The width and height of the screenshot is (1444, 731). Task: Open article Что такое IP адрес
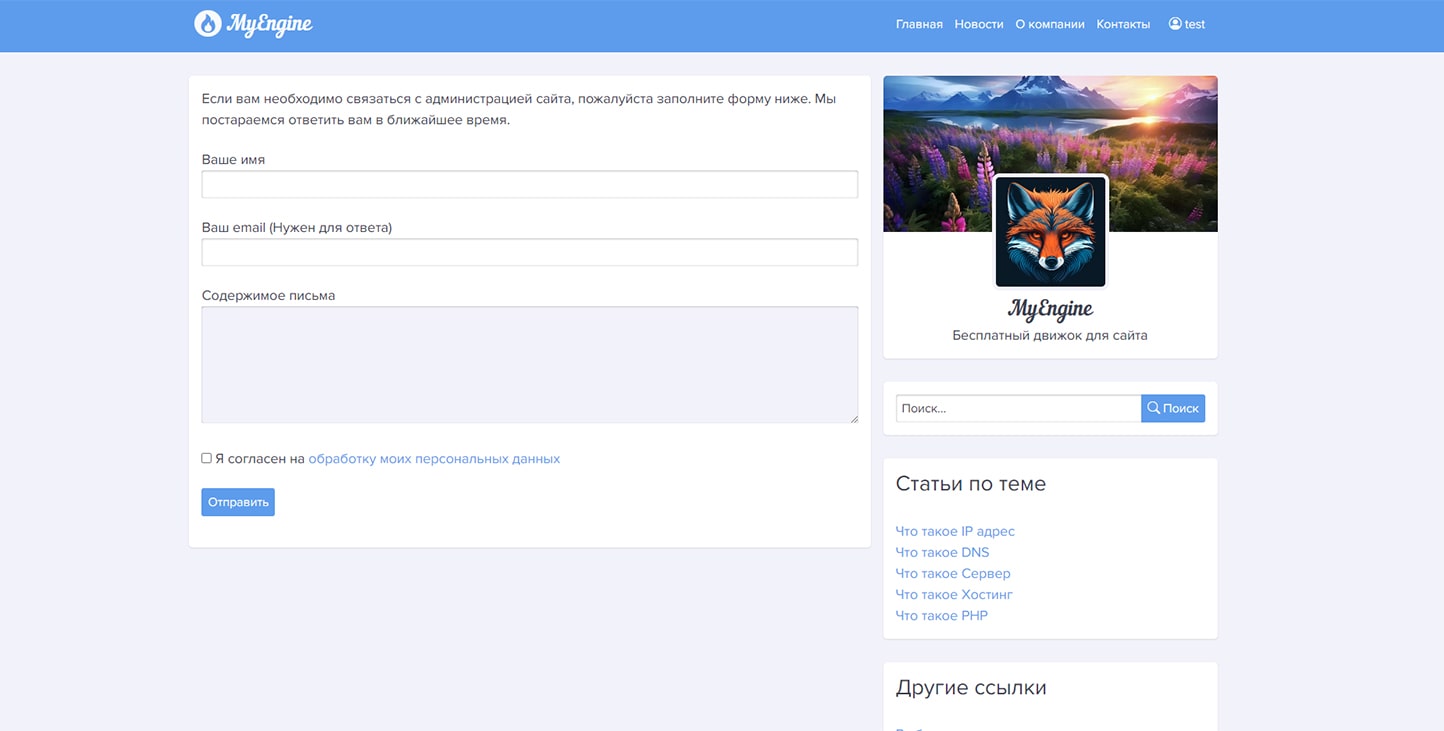955,531
